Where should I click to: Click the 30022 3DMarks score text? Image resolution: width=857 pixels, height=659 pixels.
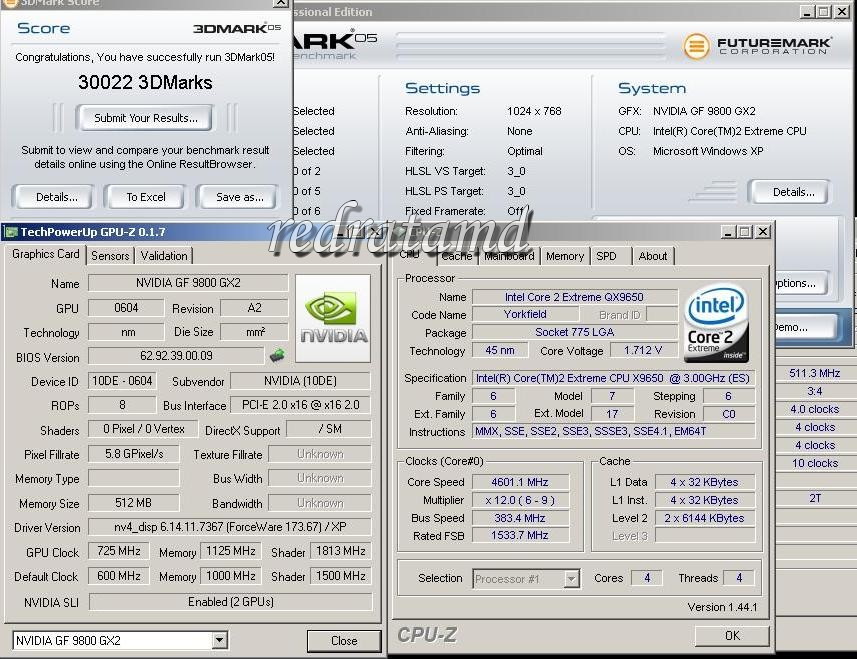point(145,83)
